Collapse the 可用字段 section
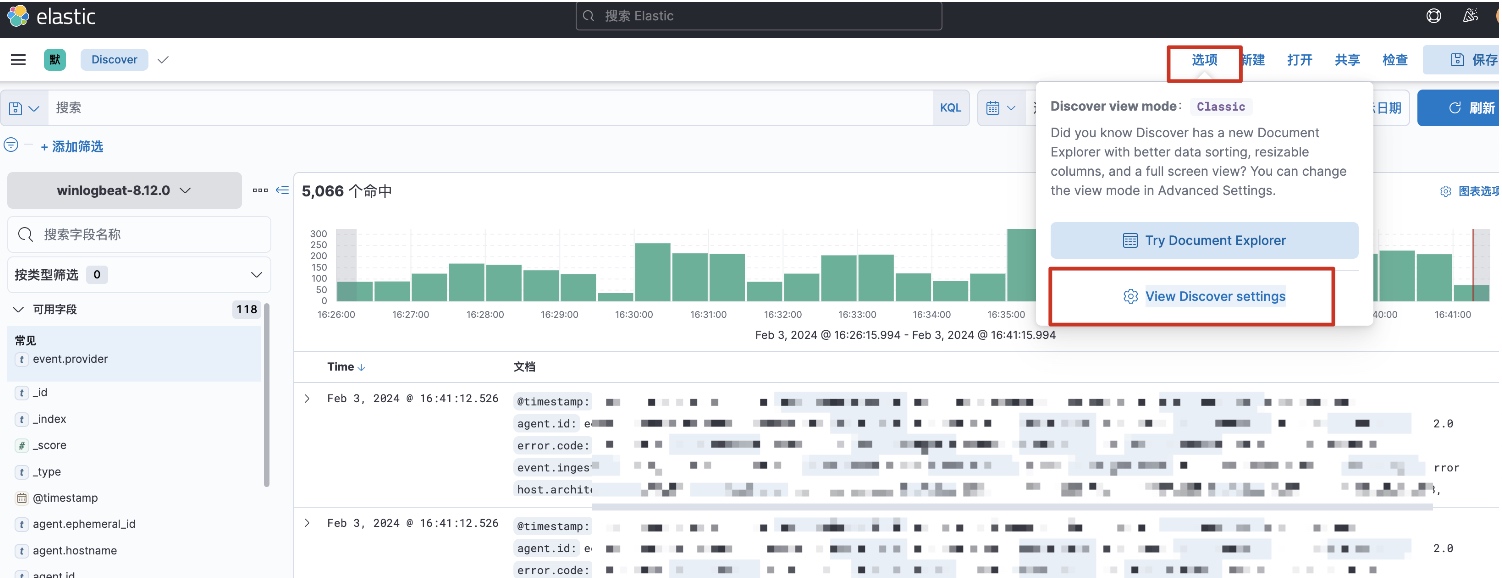The image size is (1502, 578). click(x=18, y=309)
